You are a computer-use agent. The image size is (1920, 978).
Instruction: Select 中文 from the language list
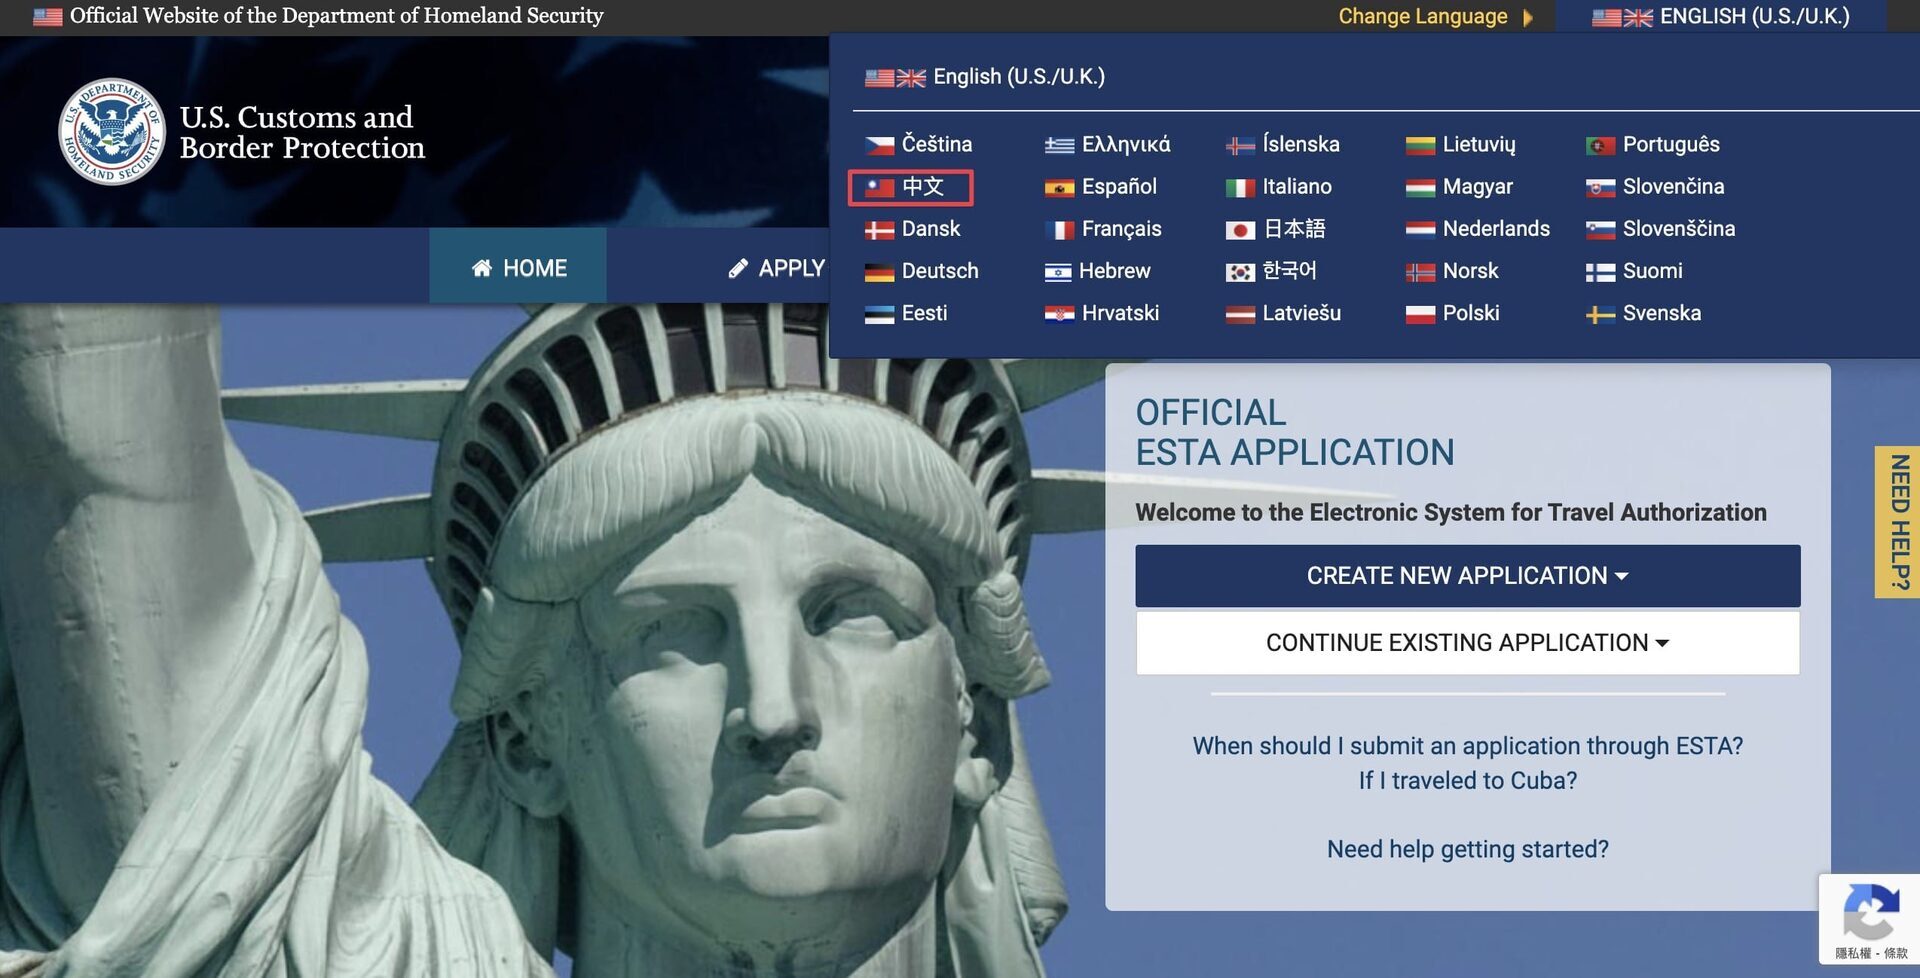921,187
